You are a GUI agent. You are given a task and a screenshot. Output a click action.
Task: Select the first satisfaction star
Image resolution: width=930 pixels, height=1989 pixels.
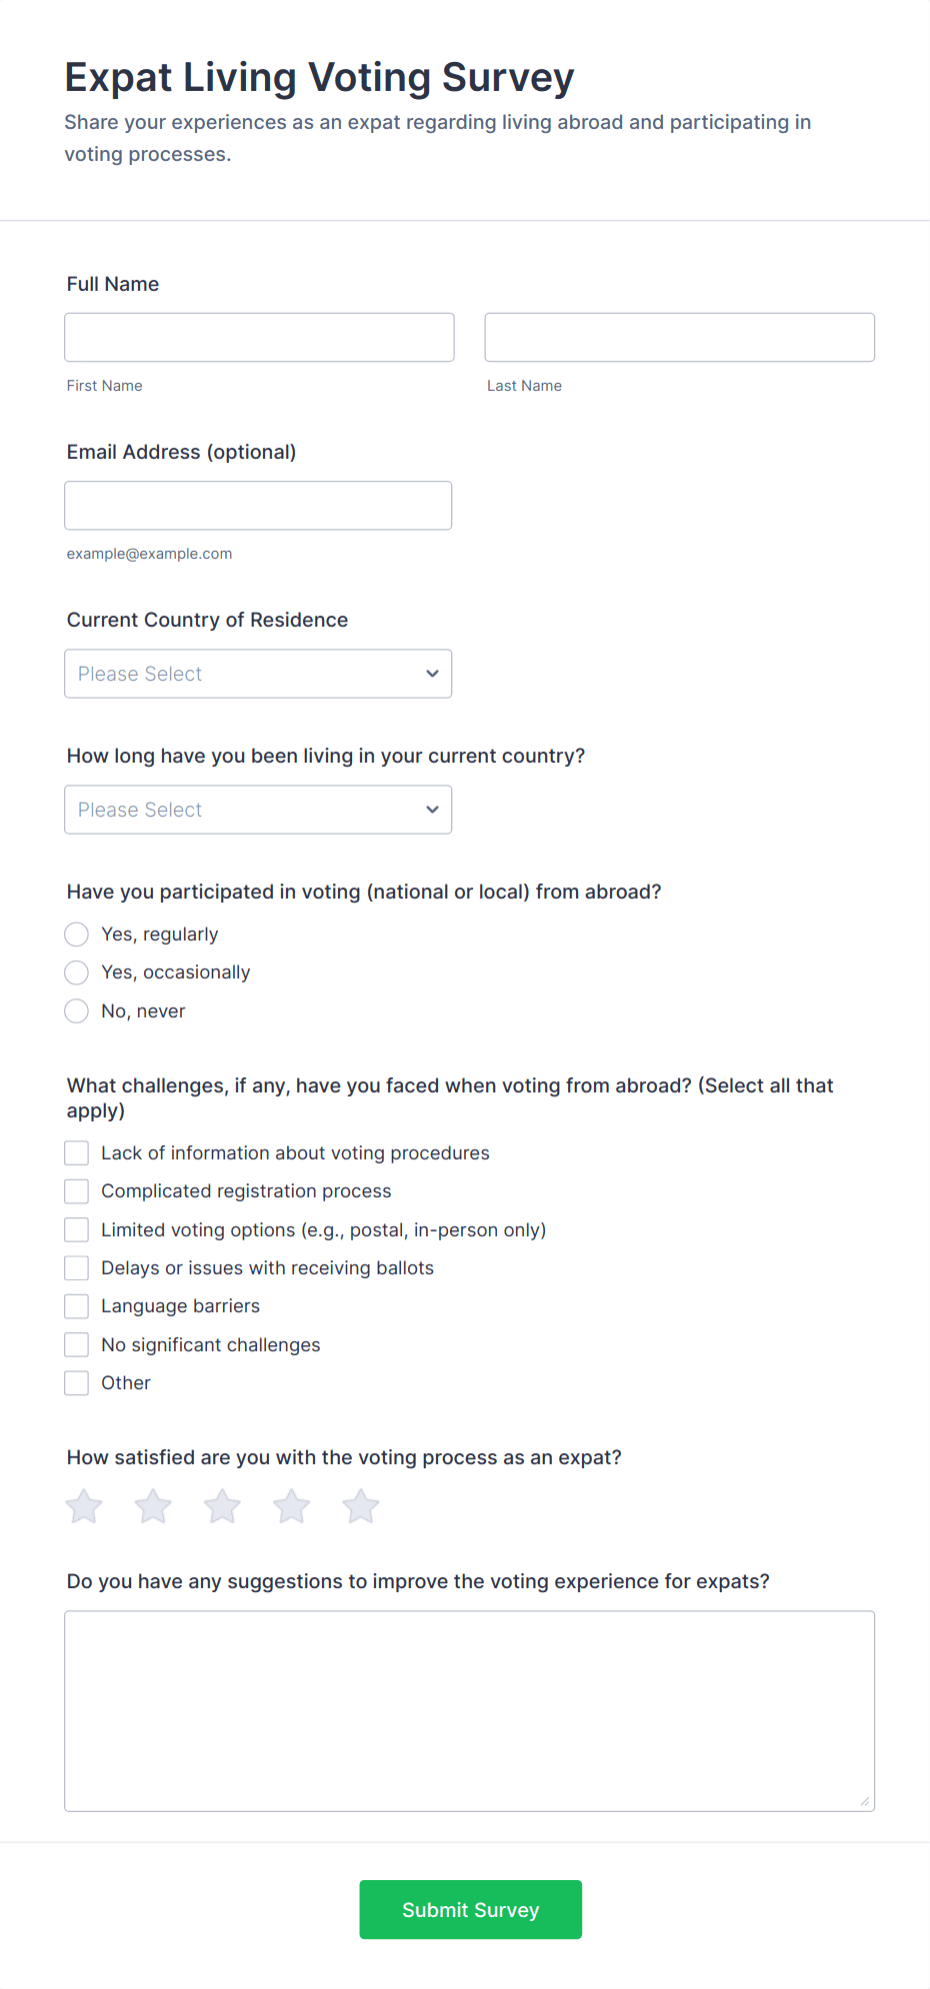pos(84,1506)
